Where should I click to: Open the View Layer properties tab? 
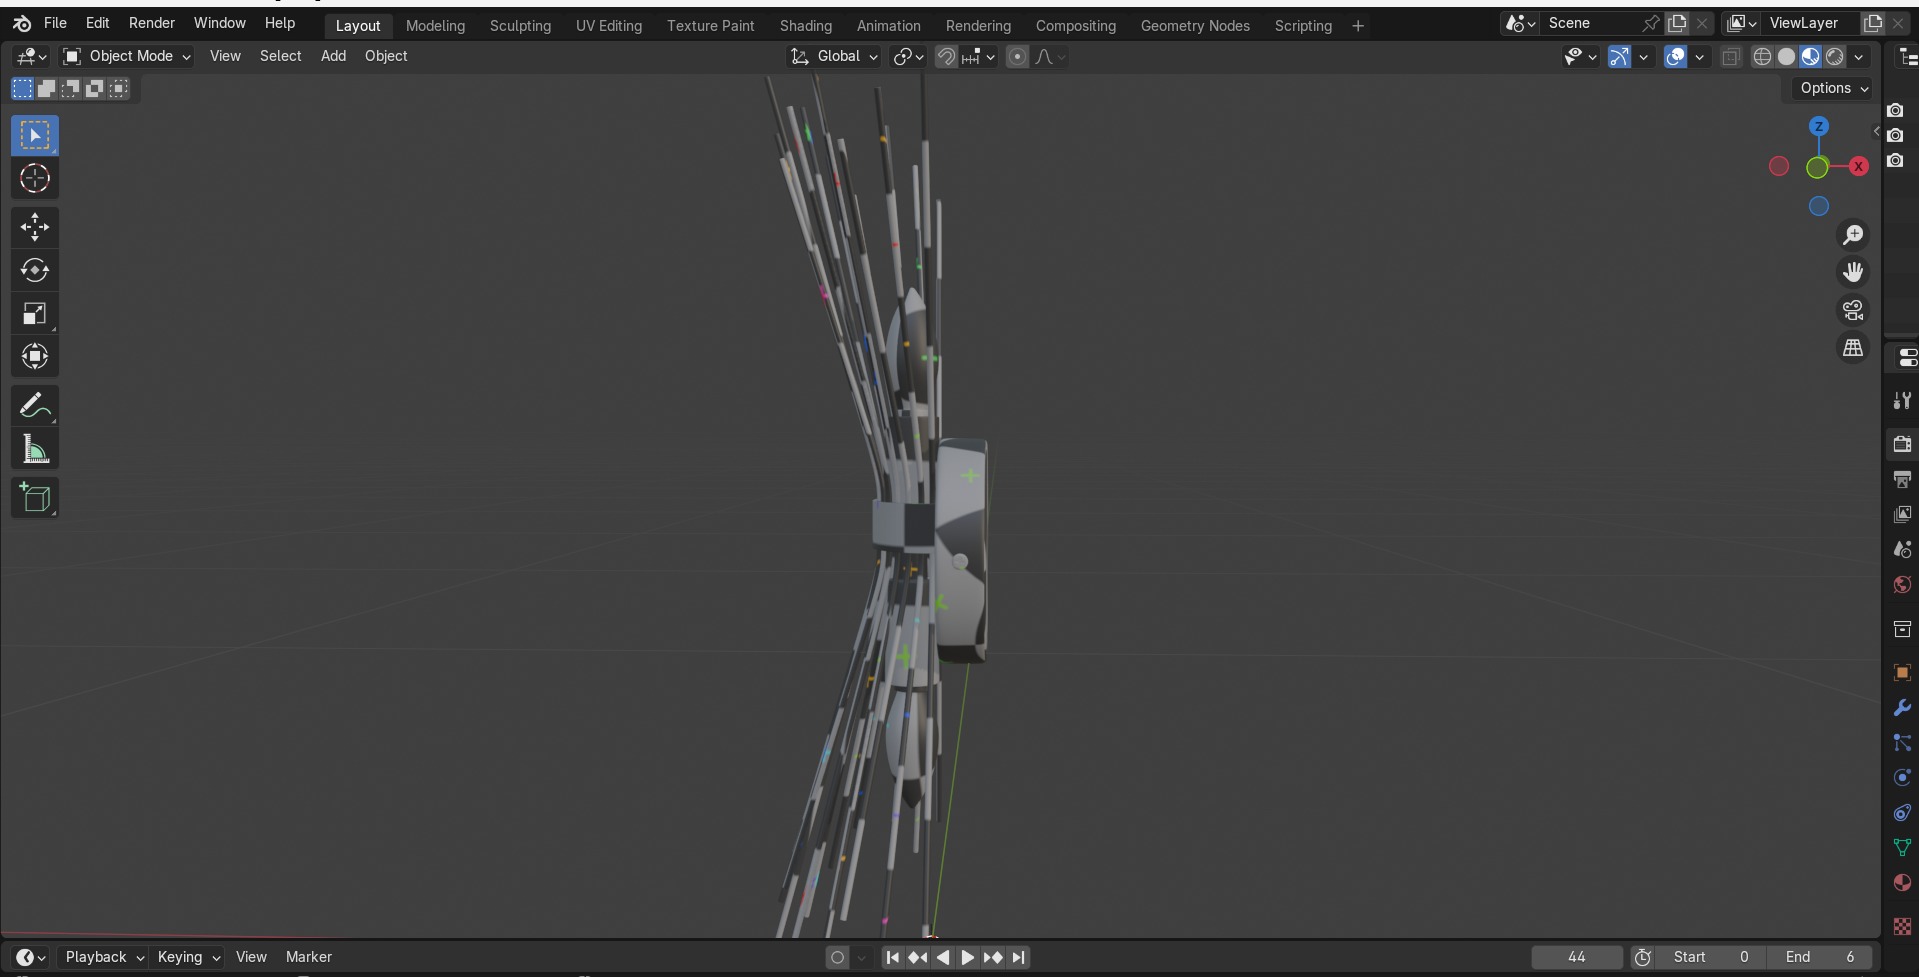pos(1902,514)
